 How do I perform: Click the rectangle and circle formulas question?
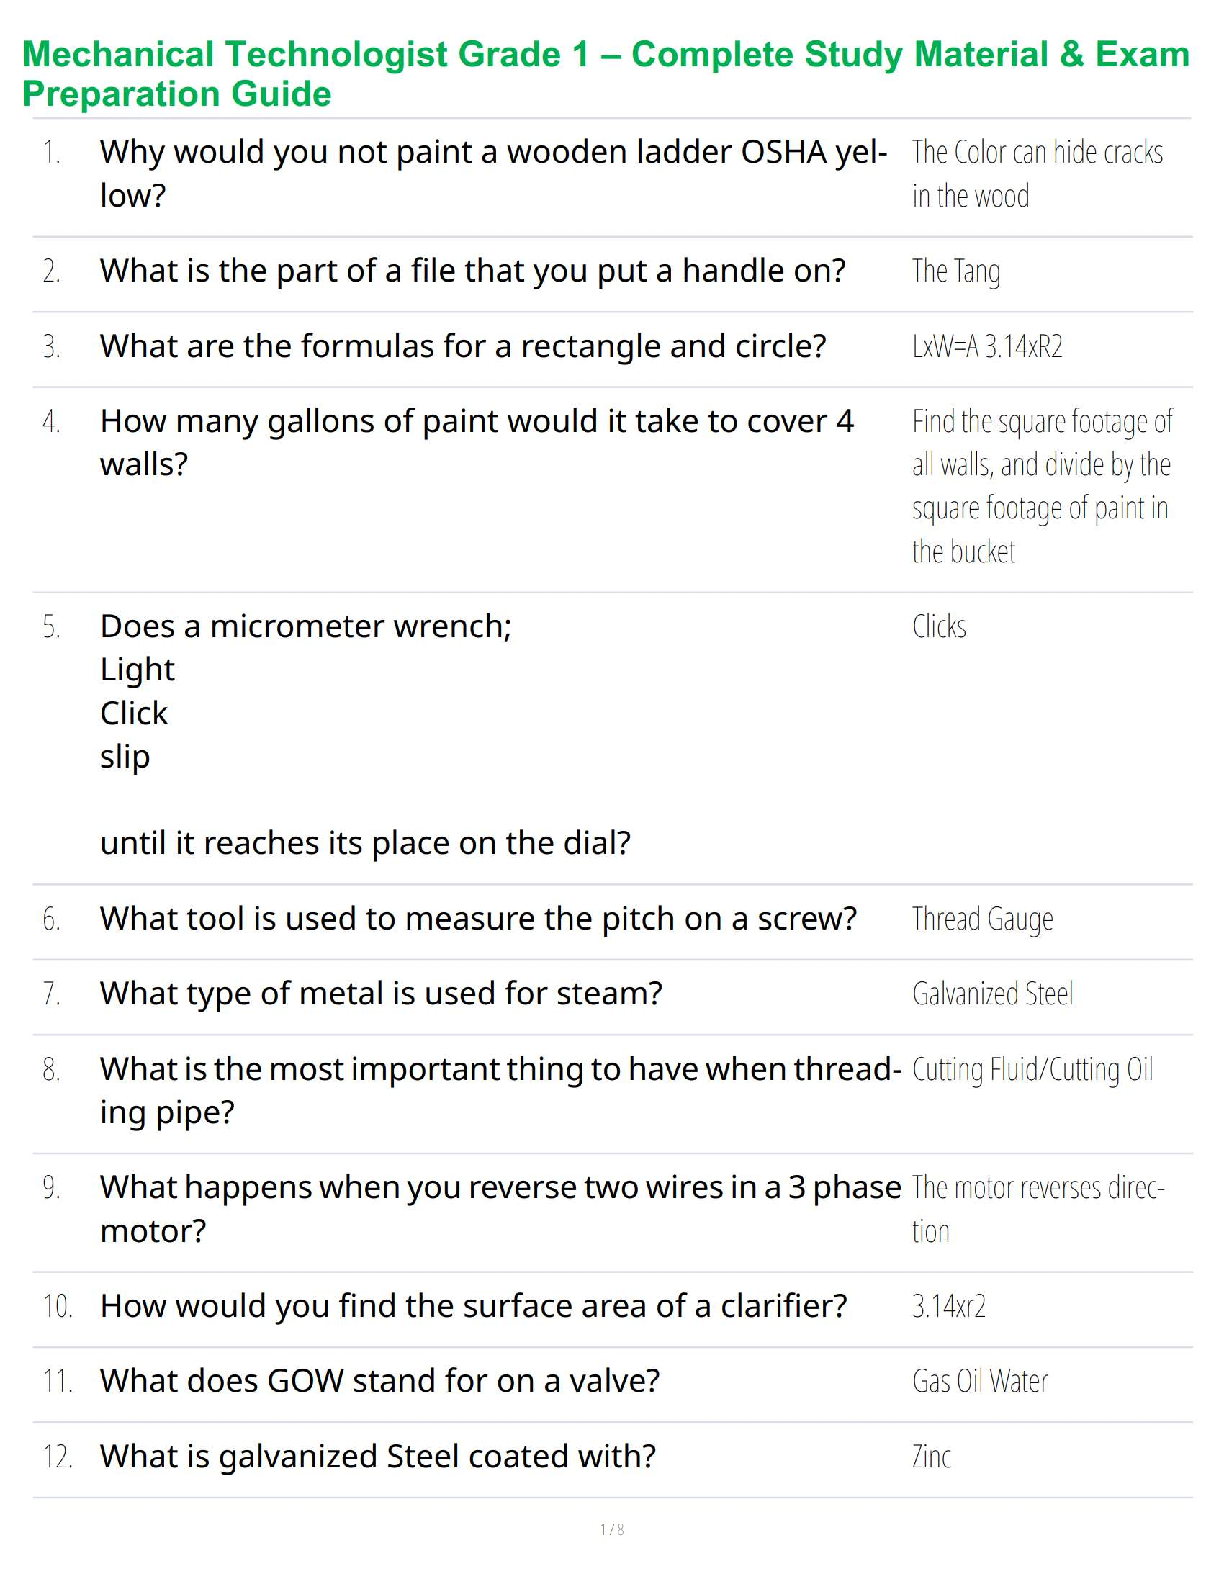(x=463, y=346)
